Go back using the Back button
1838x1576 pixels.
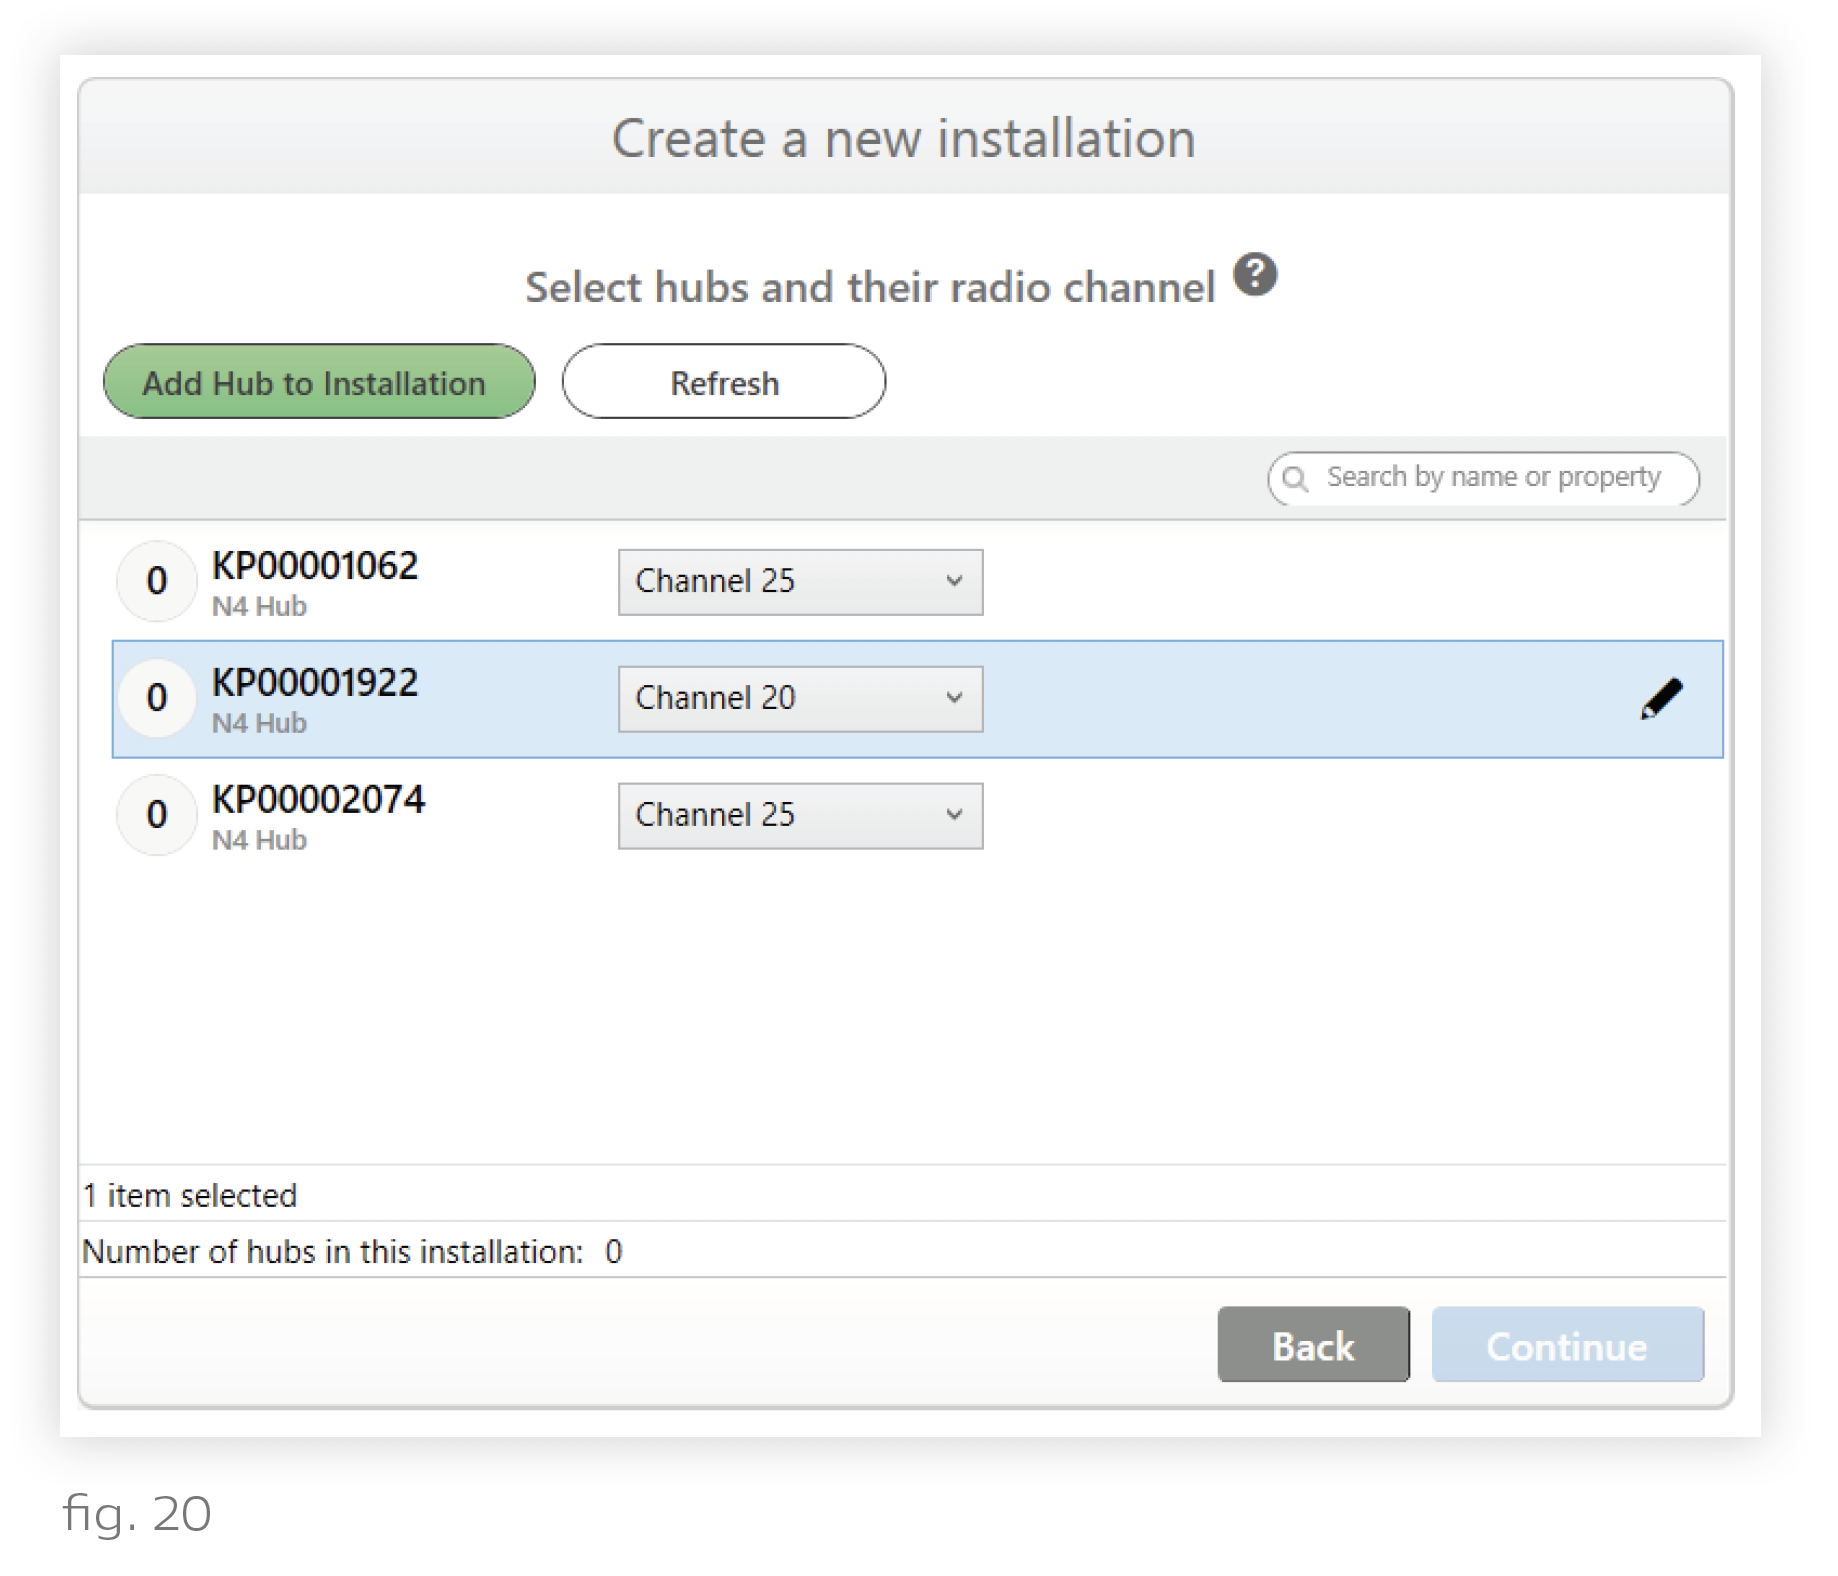pyautogui.click(x=1312, y=1345)
